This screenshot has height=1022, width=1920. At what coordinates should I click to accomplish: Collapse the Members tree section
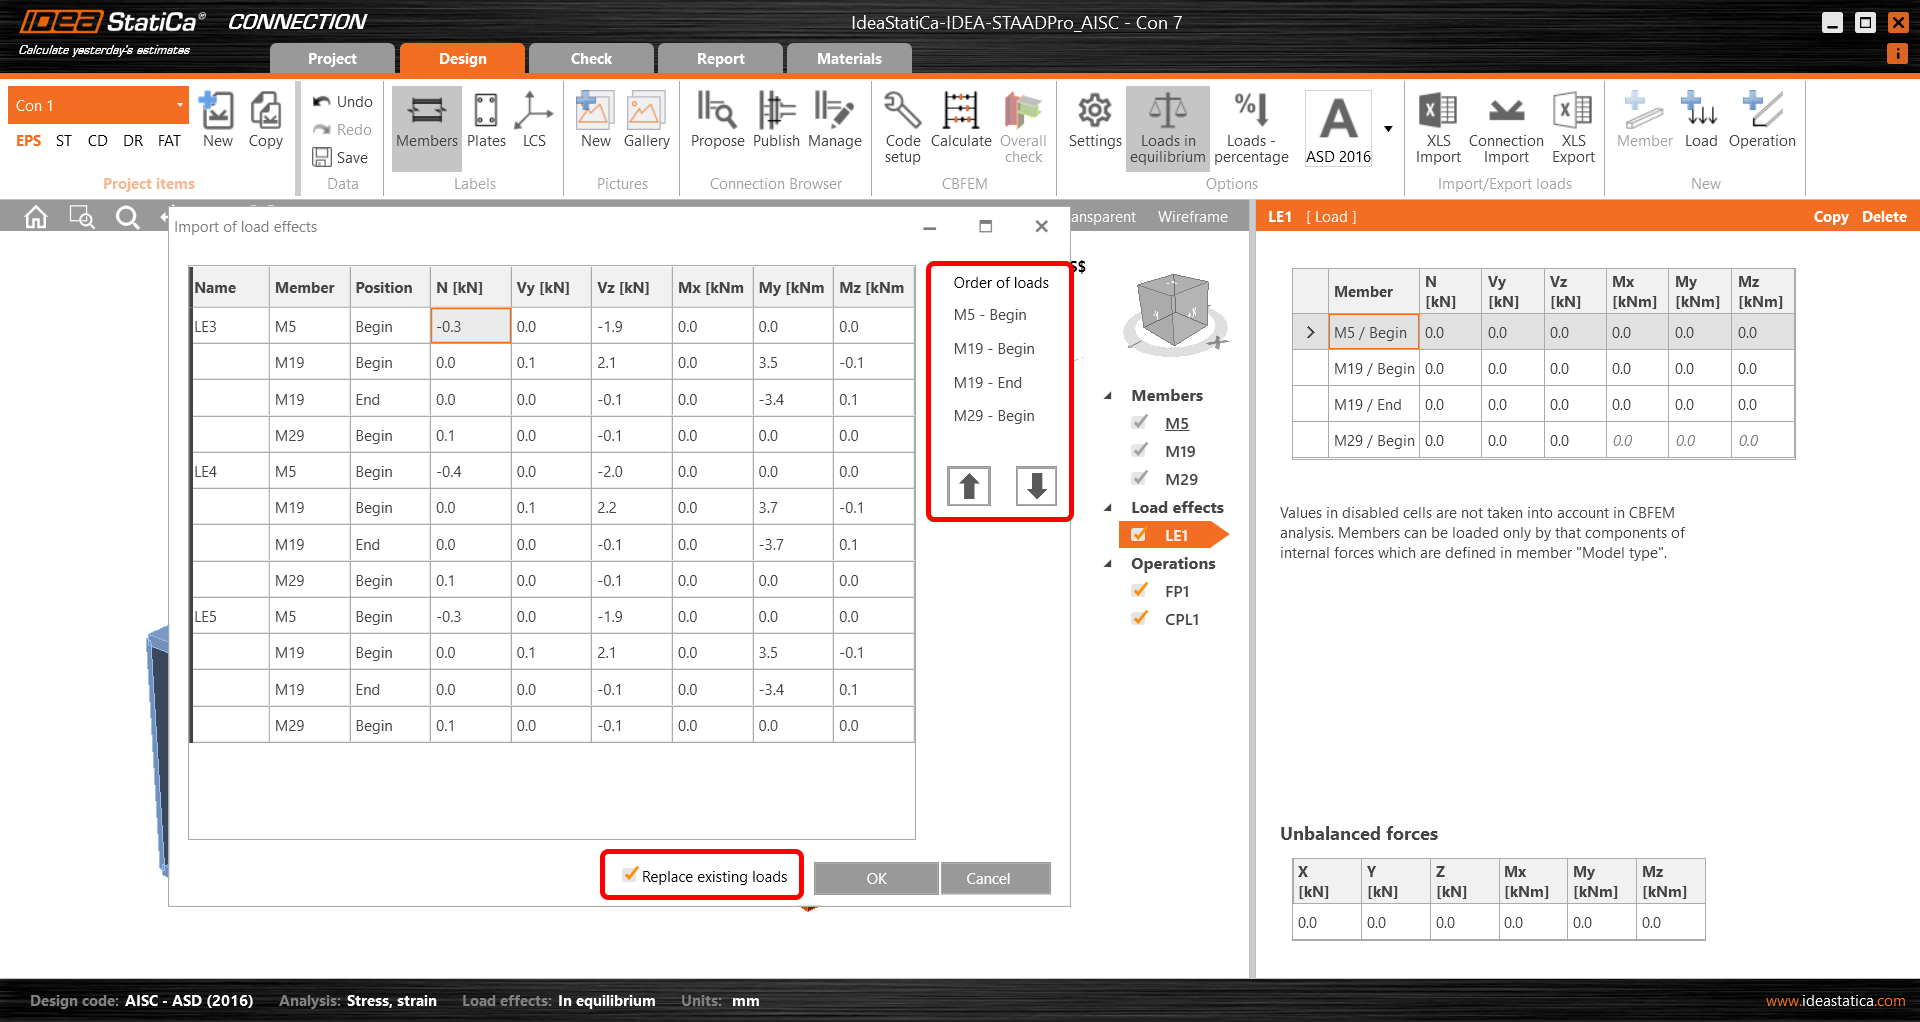[x=1108, y=396]
